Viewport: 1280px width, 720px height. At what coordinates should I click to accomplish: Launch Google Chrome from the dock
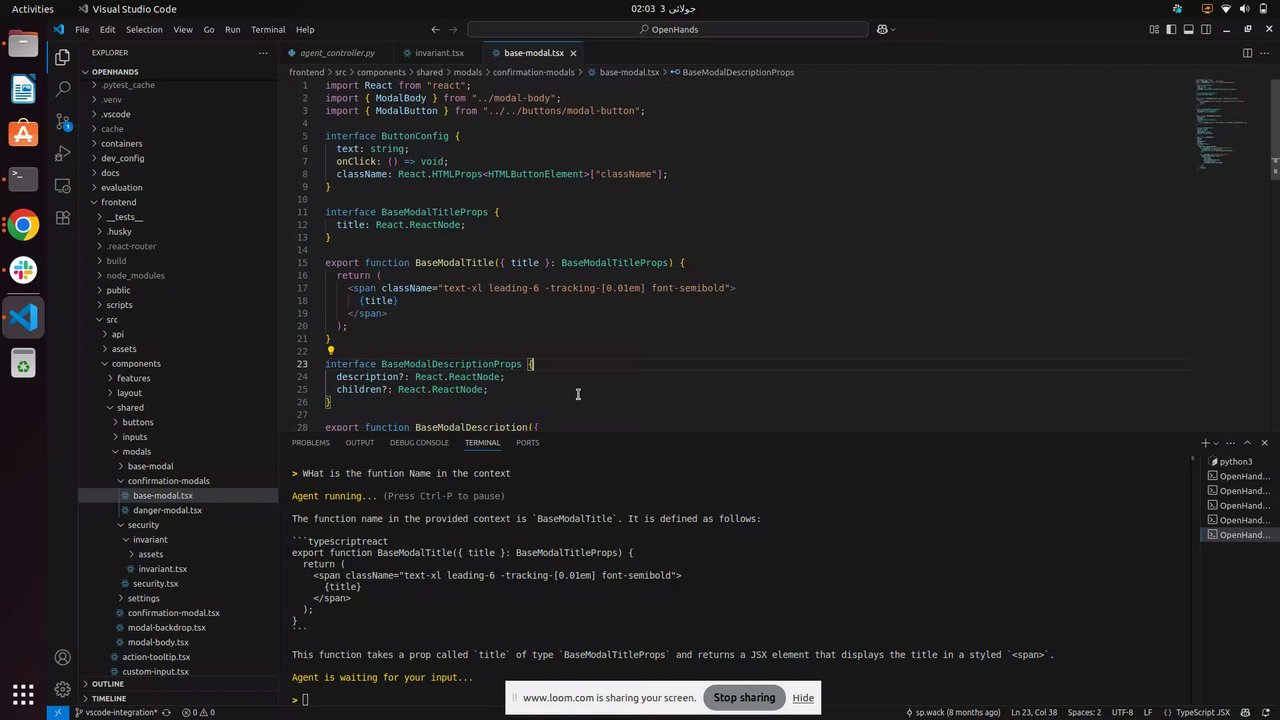pyautogui.click(x=23, y=225)
